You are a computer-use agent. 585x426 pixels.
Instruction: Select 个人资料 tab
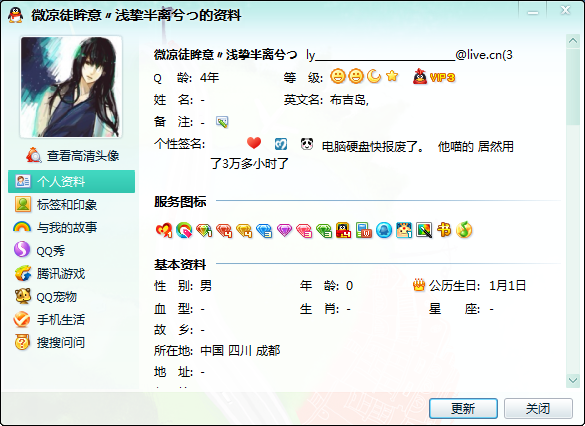(71, 181)
